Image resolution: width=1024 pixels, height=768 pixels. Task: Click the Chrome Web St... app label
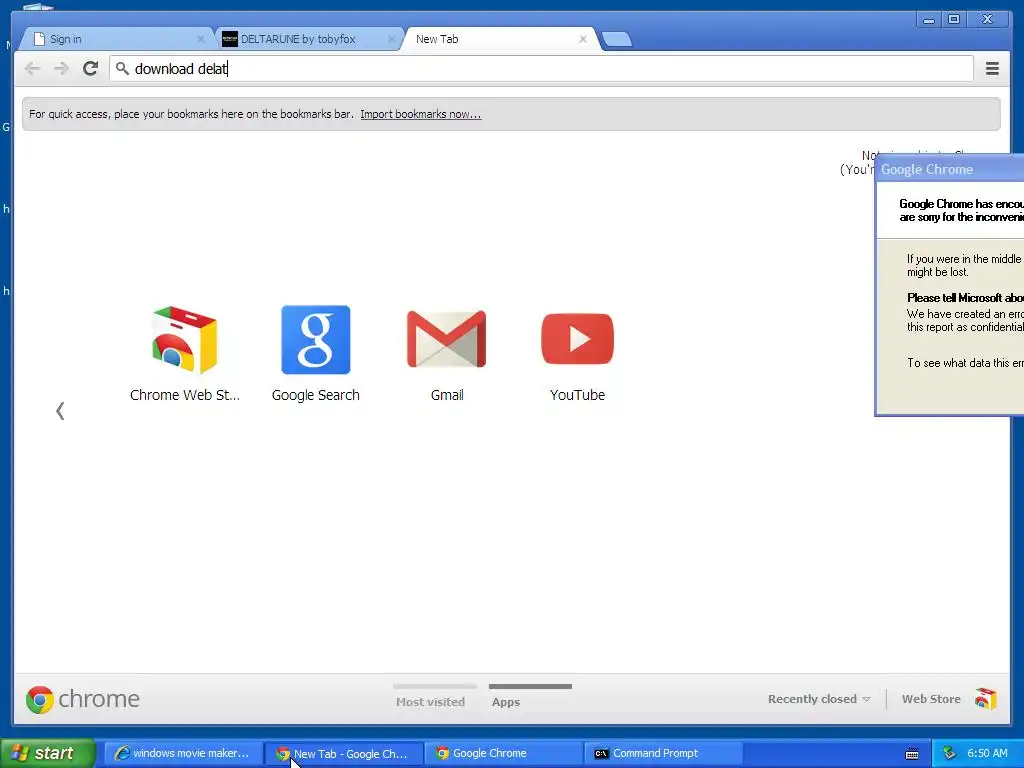coord(185,395)
